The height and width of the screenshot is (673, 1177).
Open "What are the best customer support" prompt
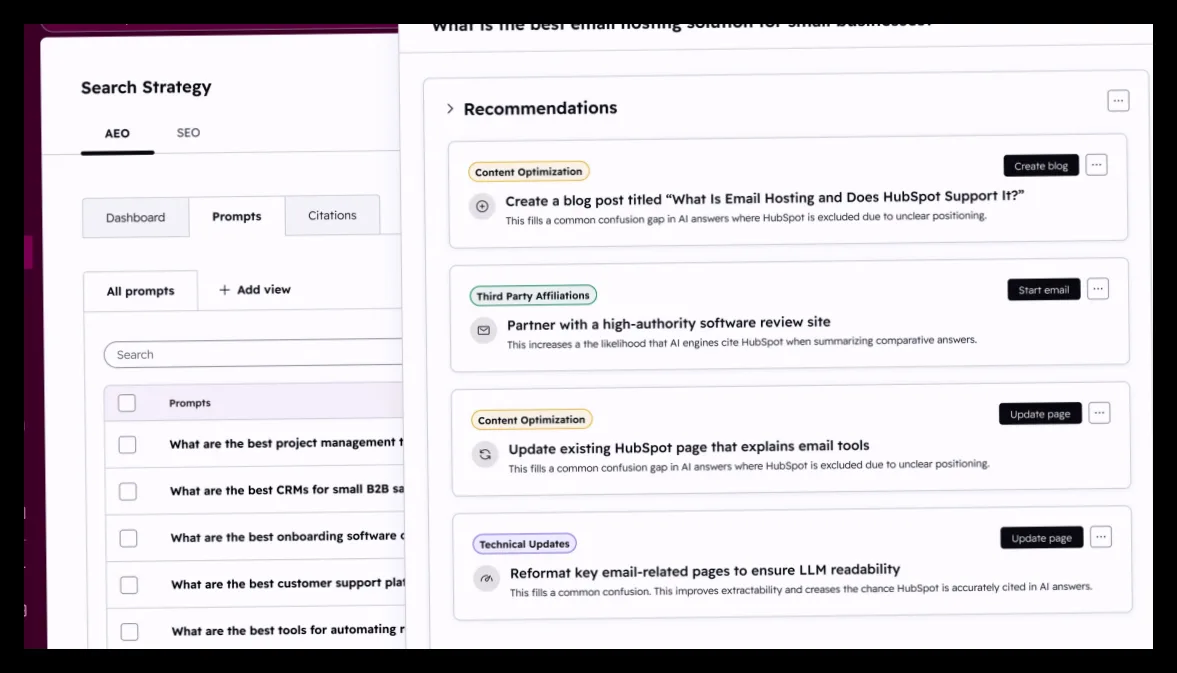click(x=288, y=584)
